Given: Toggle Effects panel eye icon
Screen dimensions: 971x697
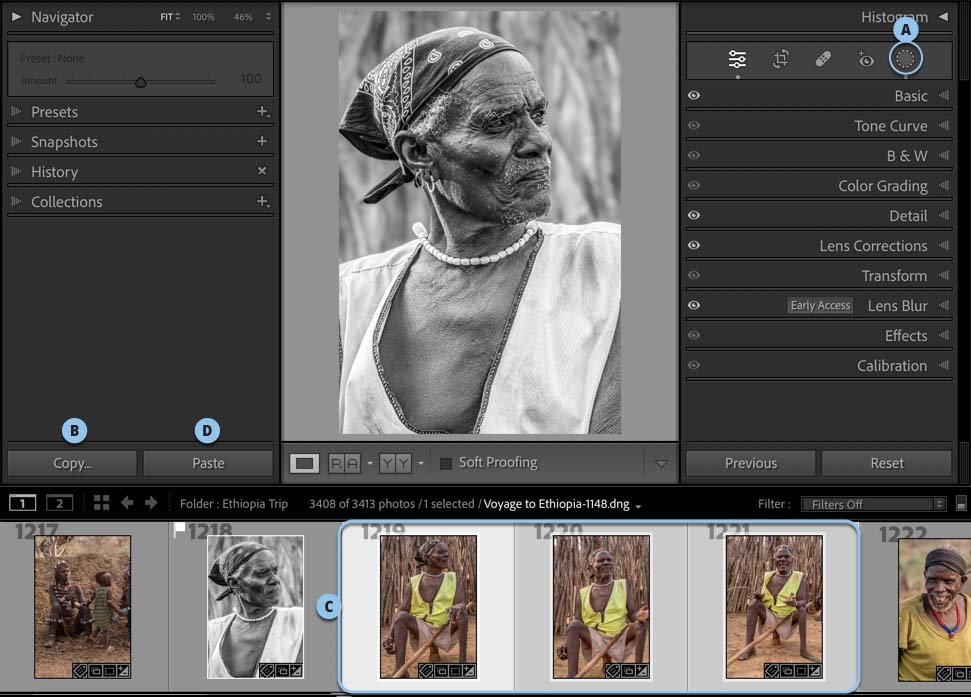Looking at the screenshot, I should [x=694, y=335].
